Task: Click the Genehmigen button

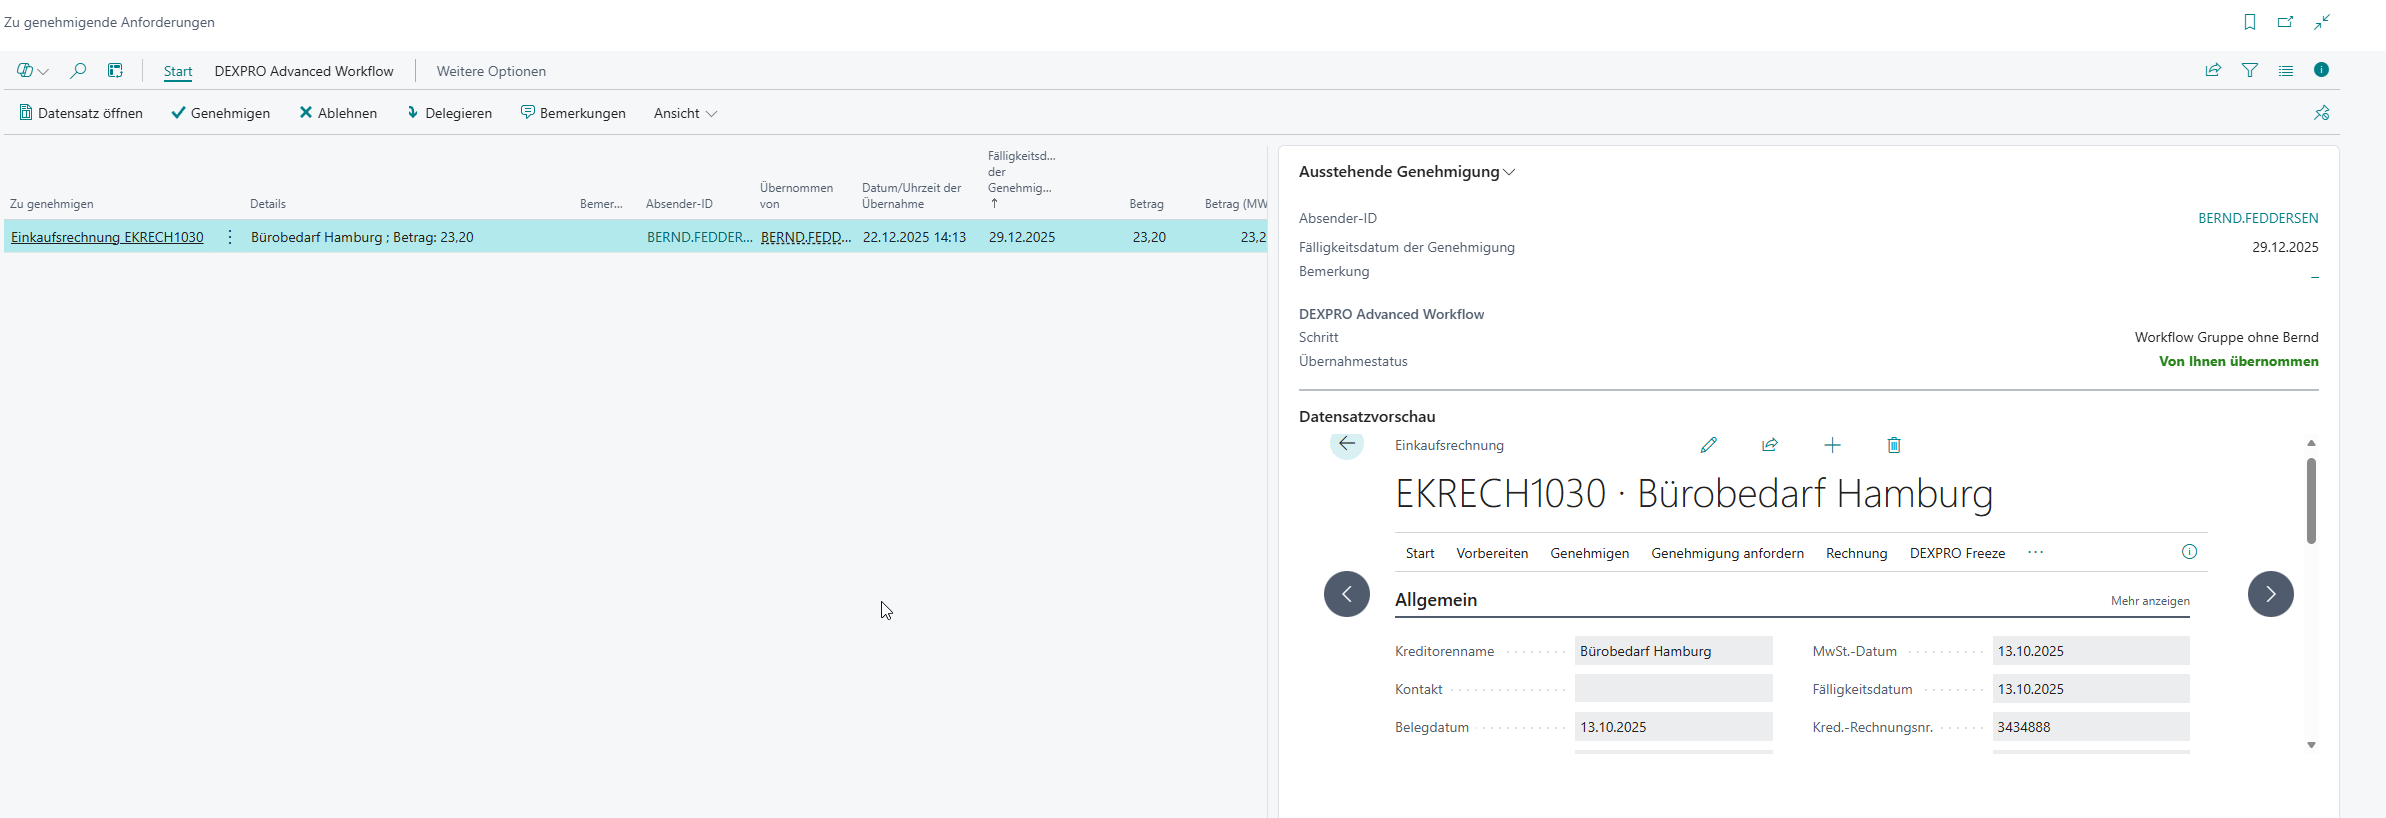Action: [220, 113]
